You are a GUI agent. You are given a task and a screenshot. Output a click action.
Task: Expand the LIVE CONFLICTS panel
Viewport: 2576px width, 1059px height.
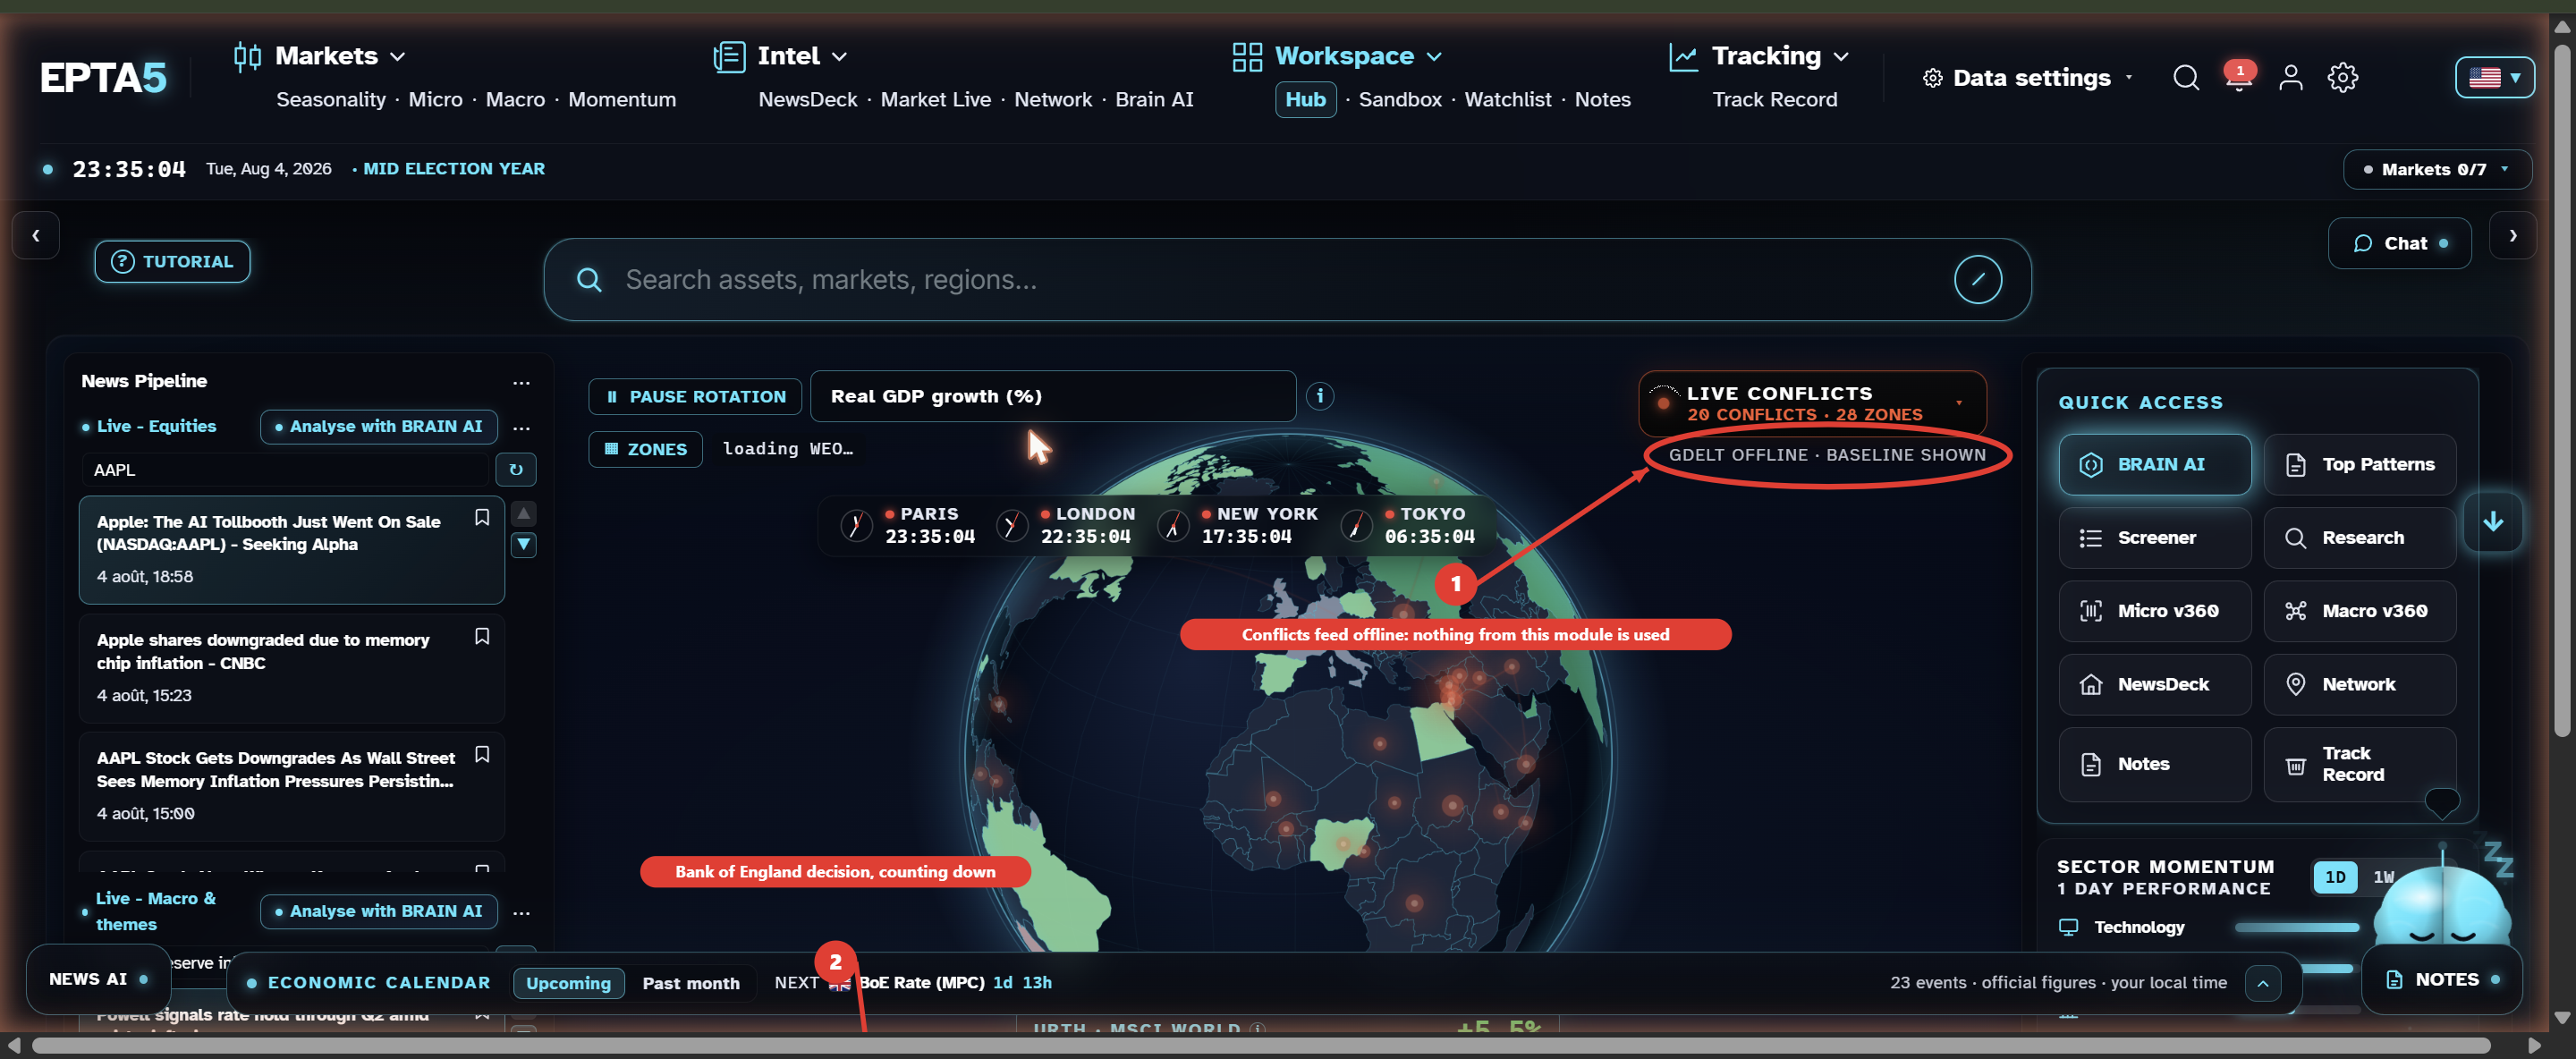pos(1812,404)
